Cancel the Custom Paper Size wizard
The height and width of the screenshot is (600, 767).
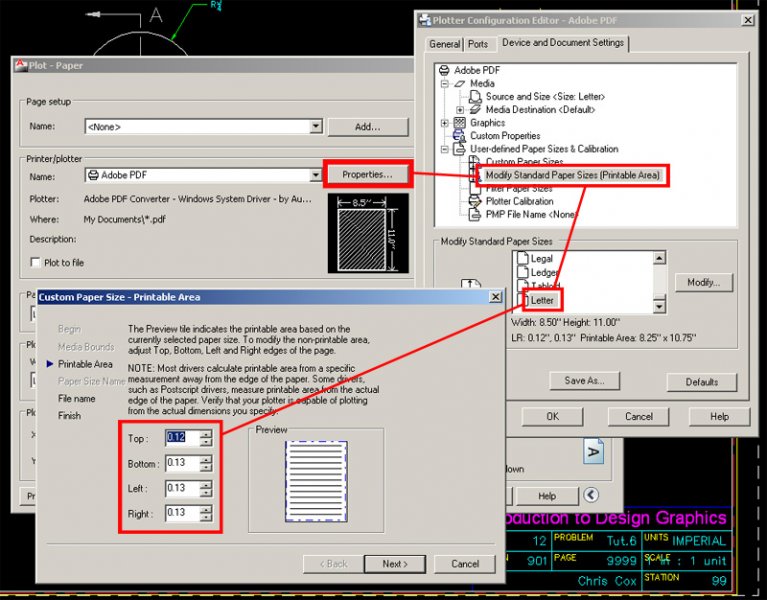click(x=465, y=564)
